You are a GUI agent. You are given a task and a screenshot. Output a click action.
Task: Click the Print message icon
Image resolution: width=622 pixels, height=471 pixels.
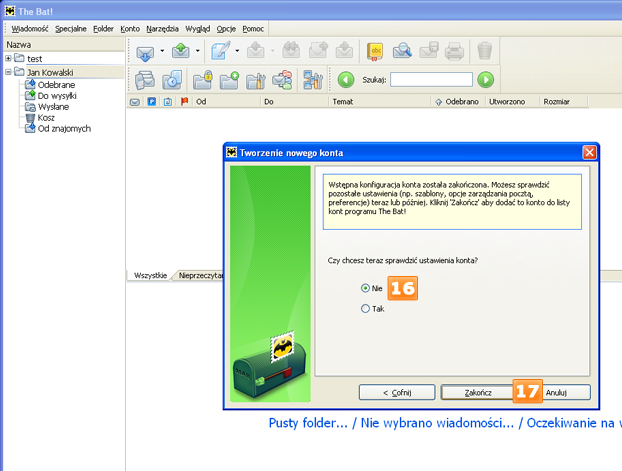[x=455, y=51]
